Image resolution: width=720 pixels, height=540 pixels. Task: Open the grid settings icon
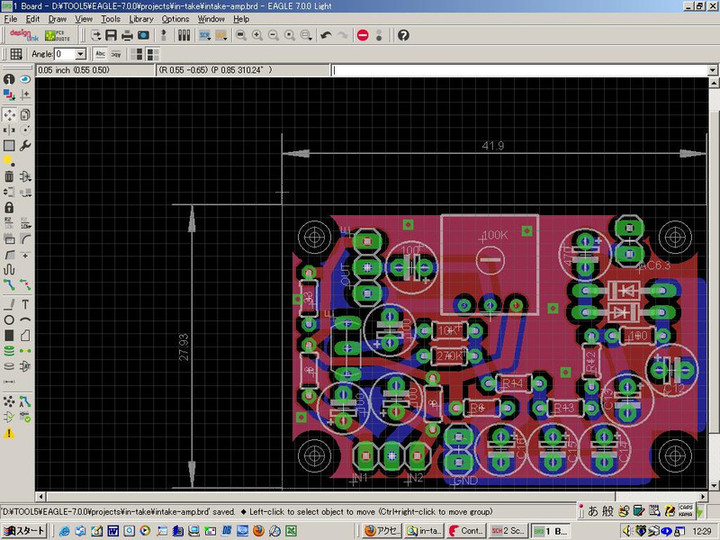point(16,54)
